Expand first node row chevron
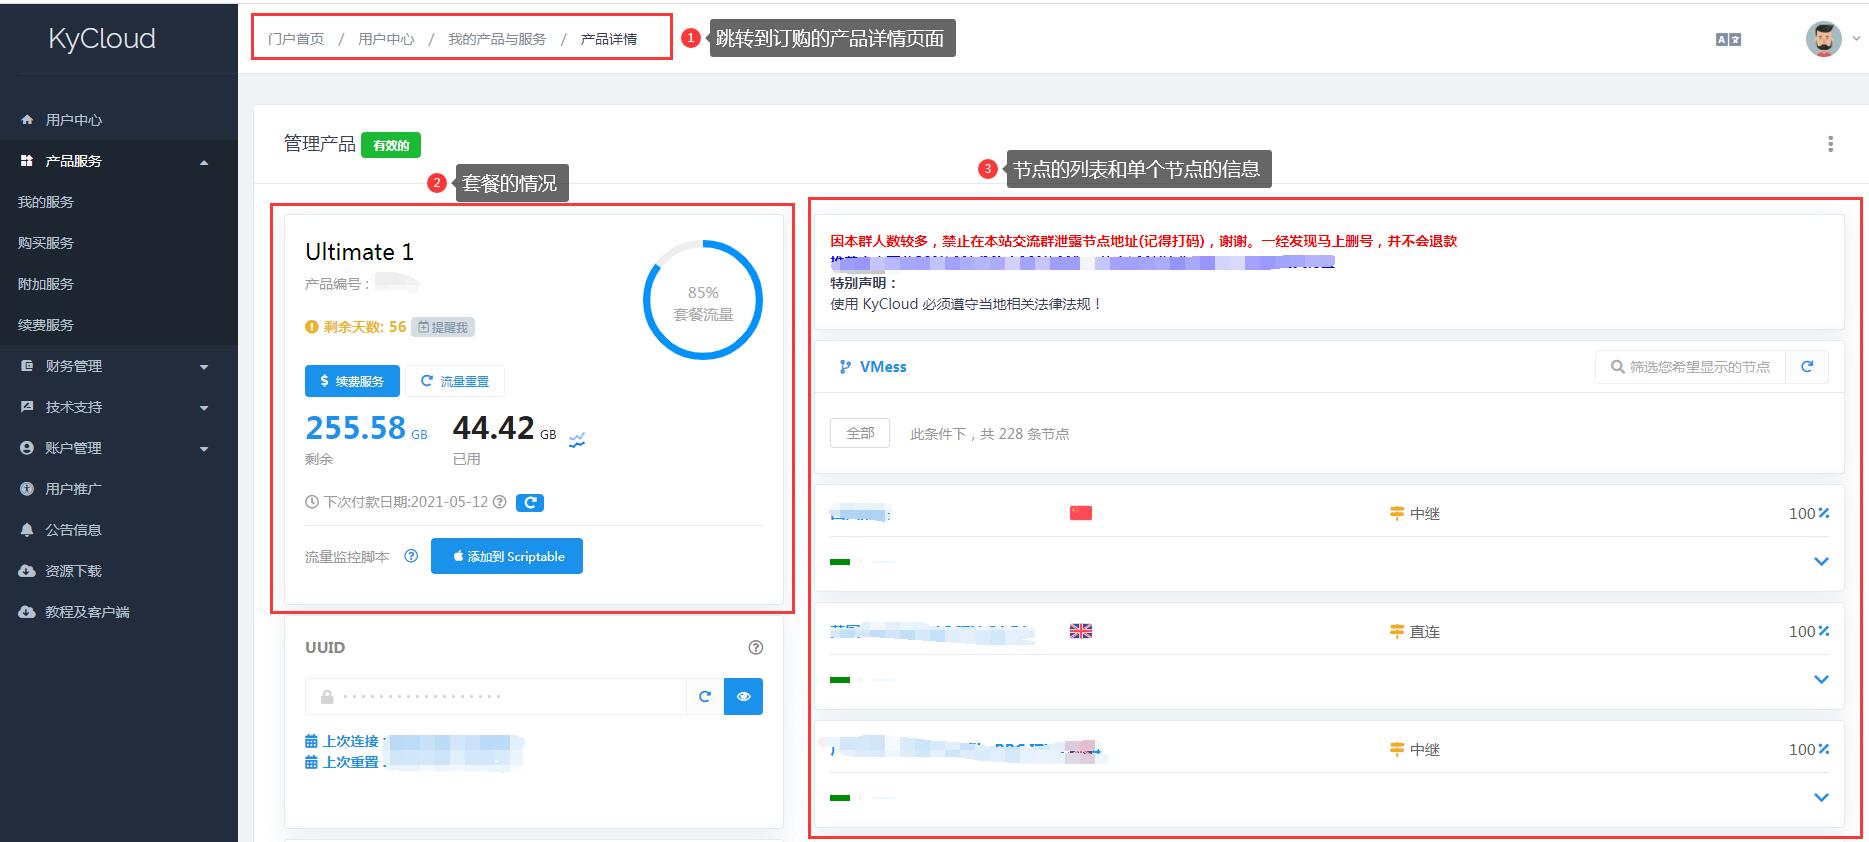 click(x=1821, y=561)
